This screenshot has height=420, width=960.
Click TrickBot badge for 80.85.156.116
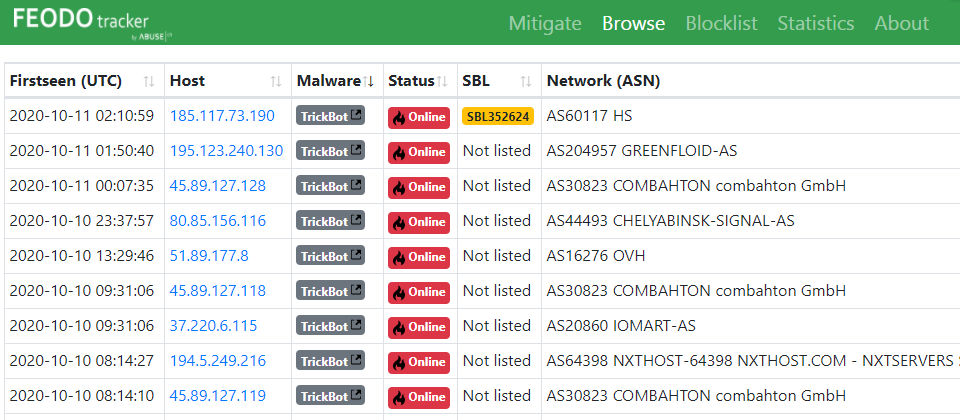331,220
